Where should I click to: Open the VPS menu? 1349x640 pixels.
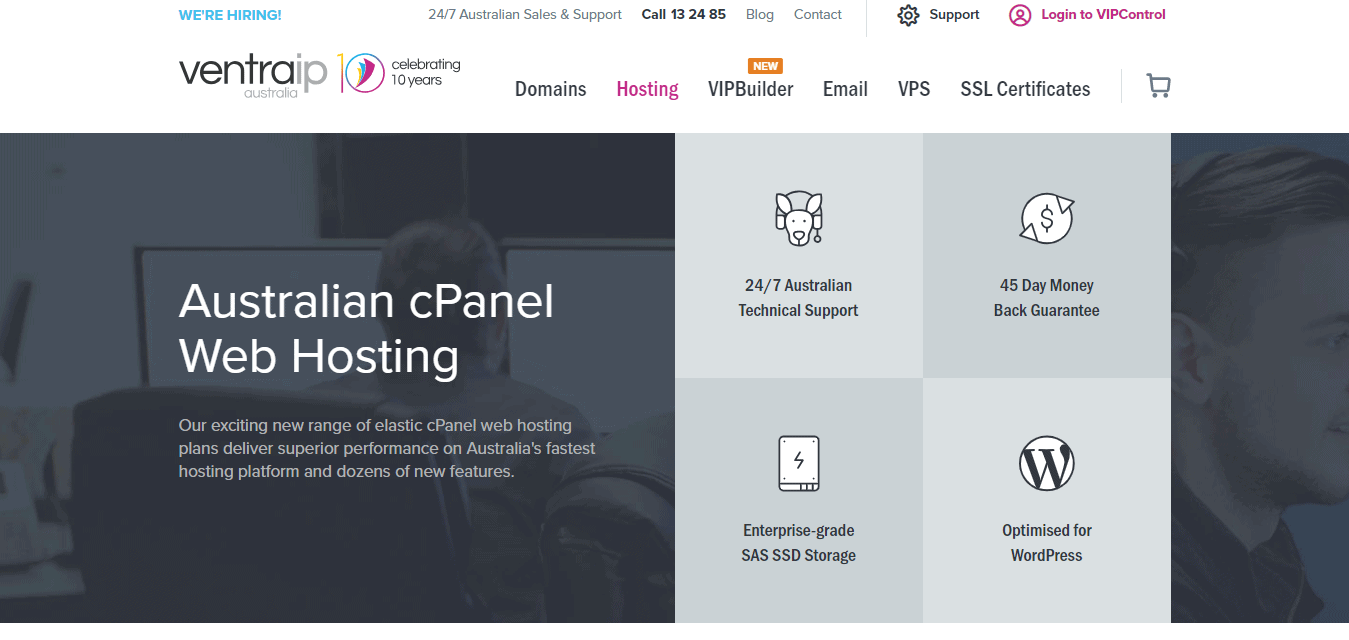(914, 89)
